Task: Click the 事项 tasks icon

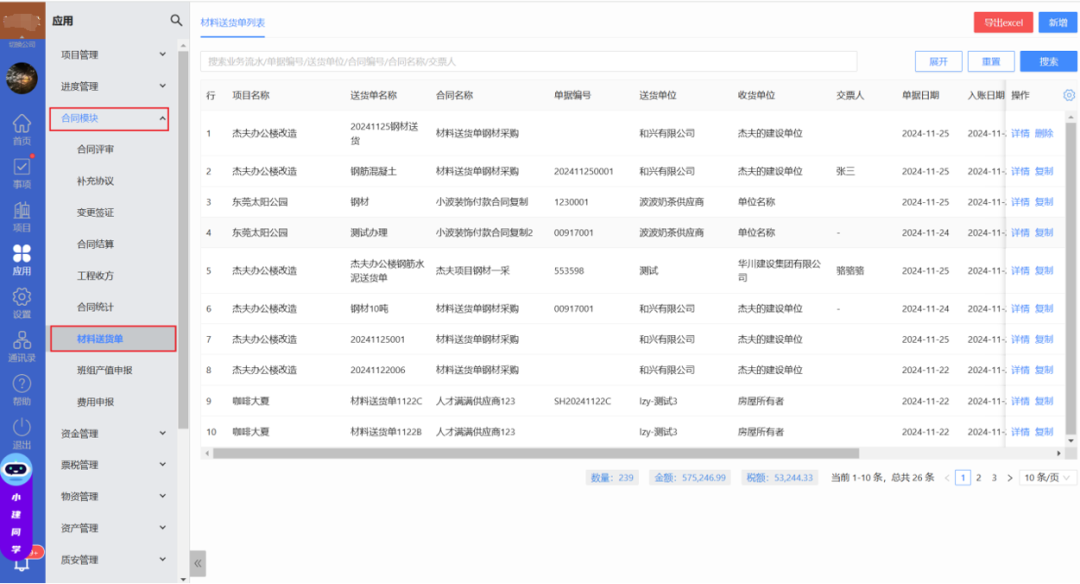Action: coord(21,169)
